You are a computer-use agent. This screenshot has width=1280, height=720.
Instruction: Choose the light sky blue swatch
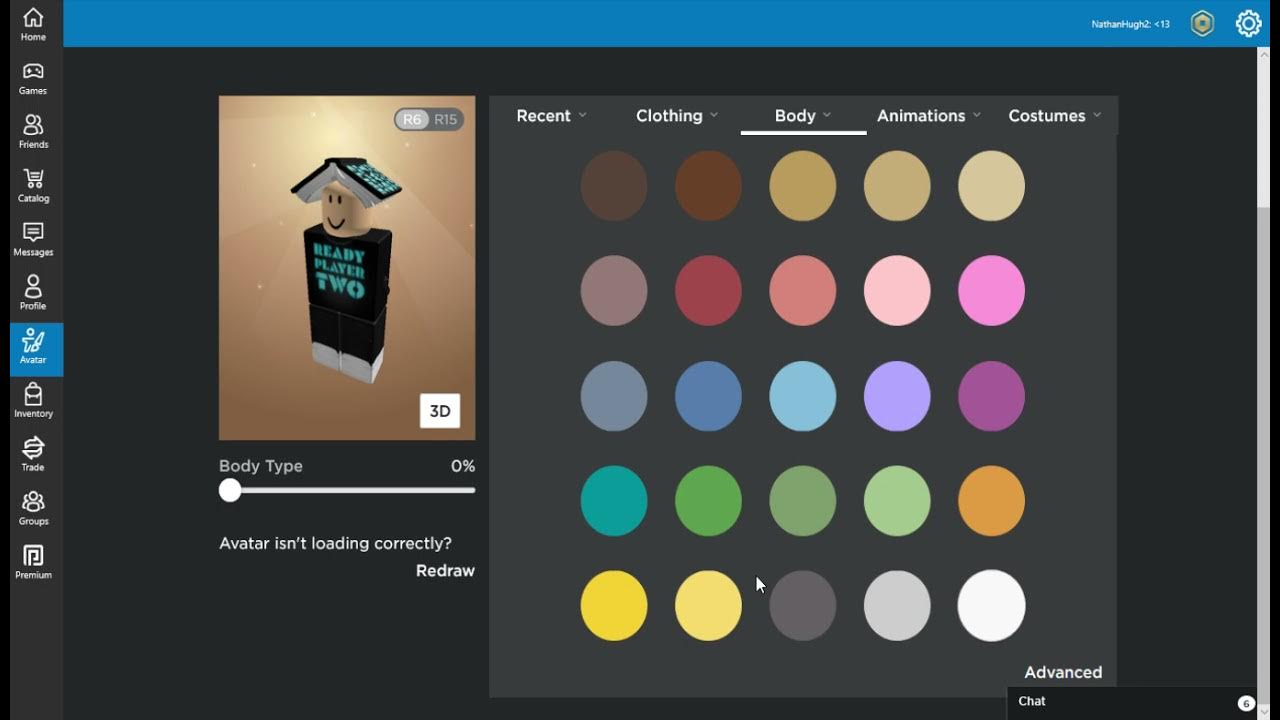[803, 396]
